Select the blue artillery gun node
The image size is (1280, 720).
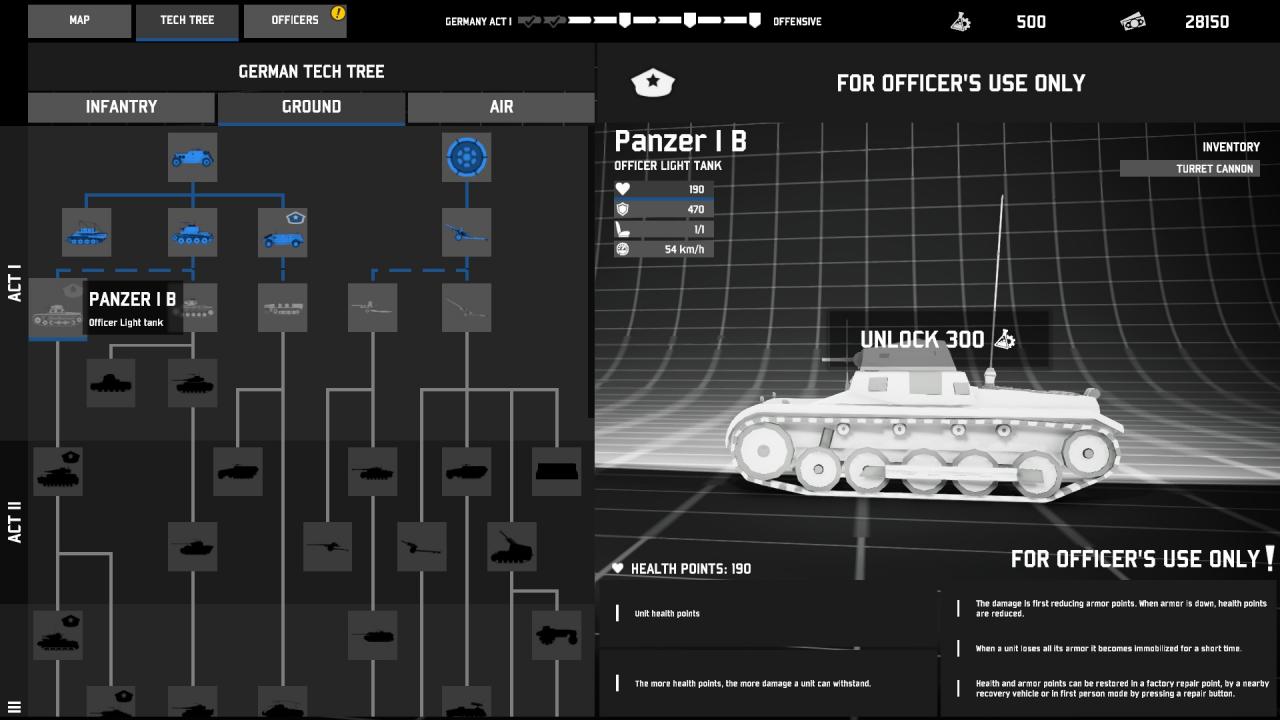point(466,233)
